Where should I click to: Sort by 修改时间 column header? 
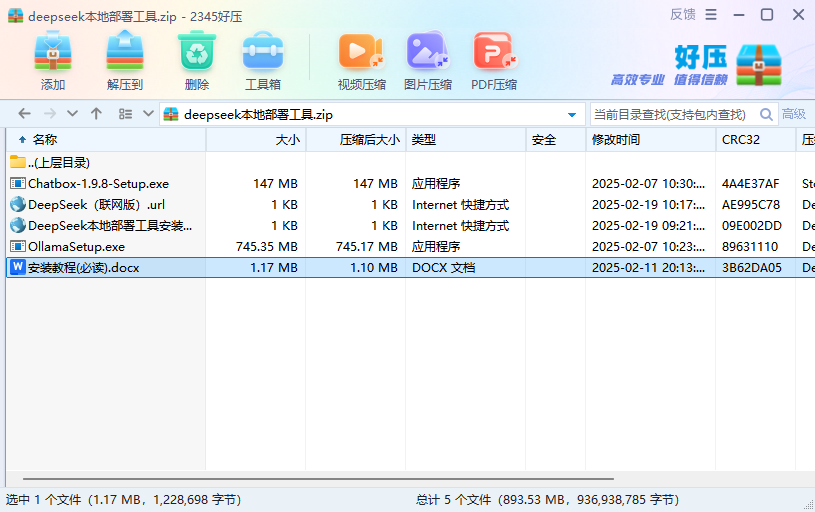651,140
